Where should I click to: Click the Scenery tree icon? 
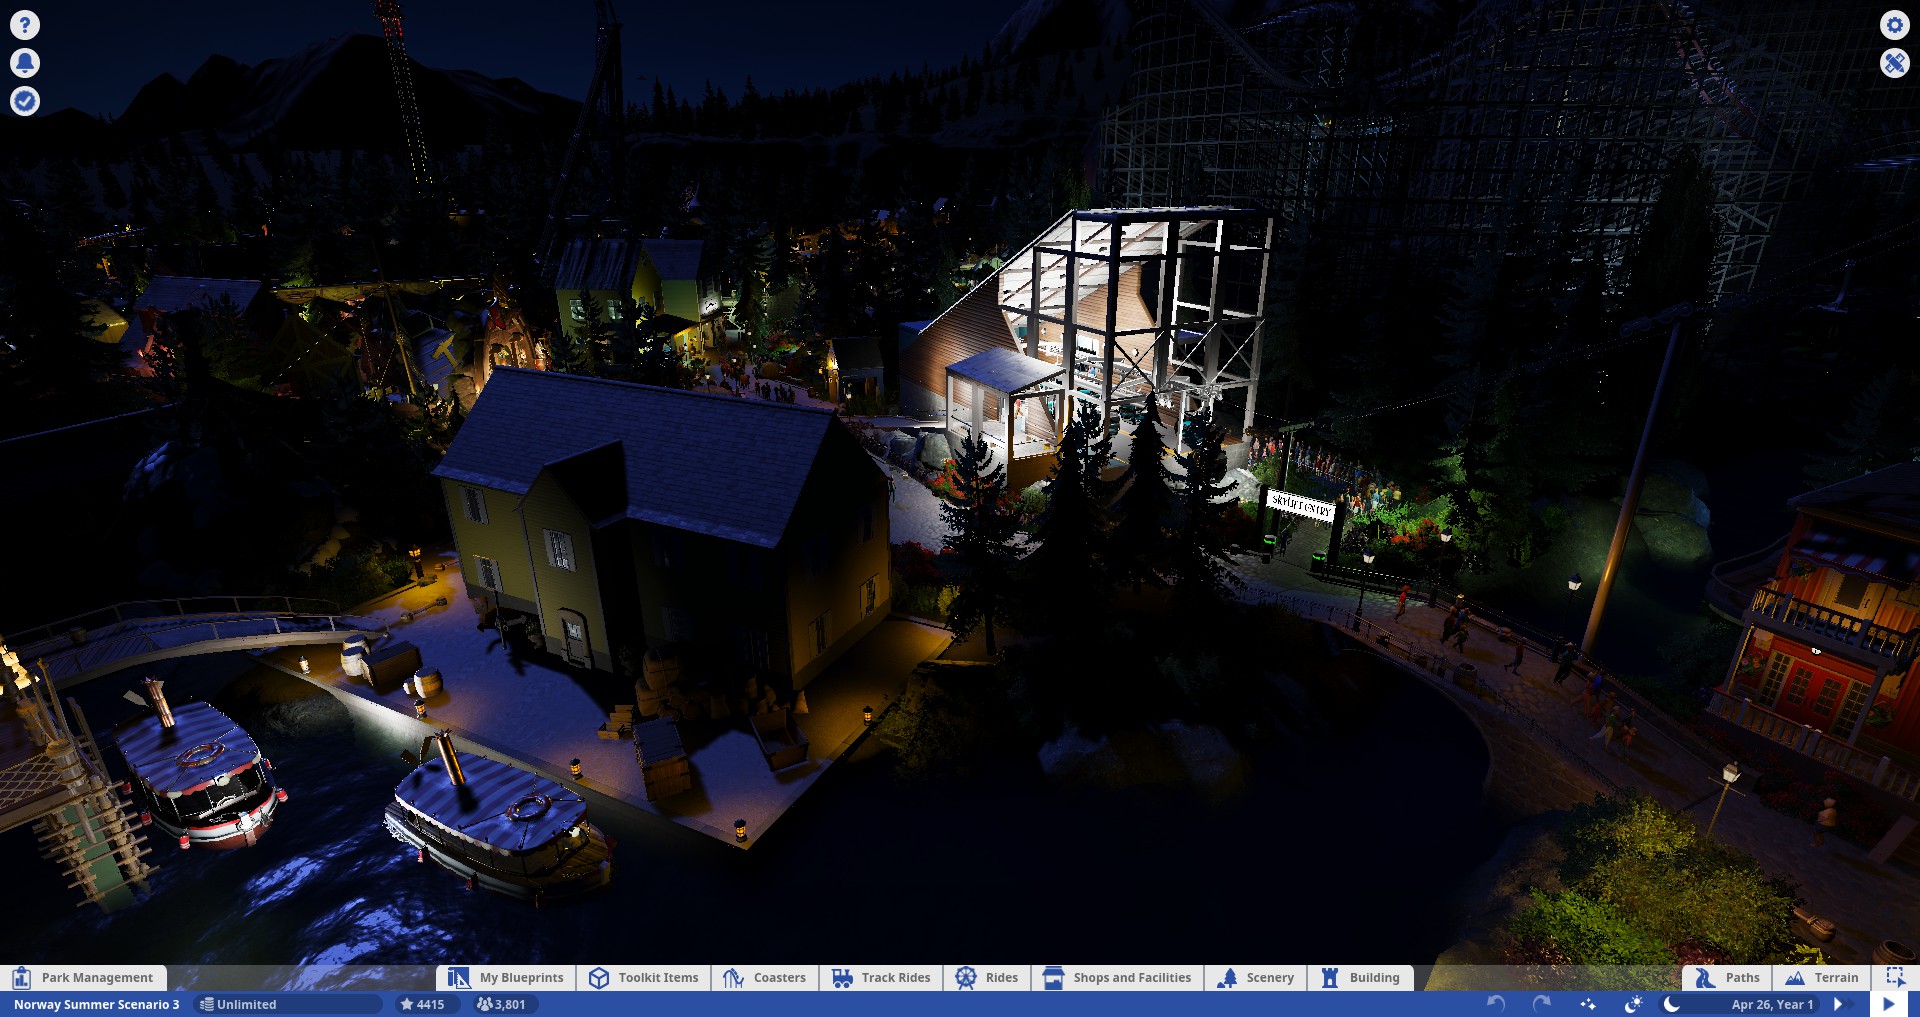pos(1227,978)
